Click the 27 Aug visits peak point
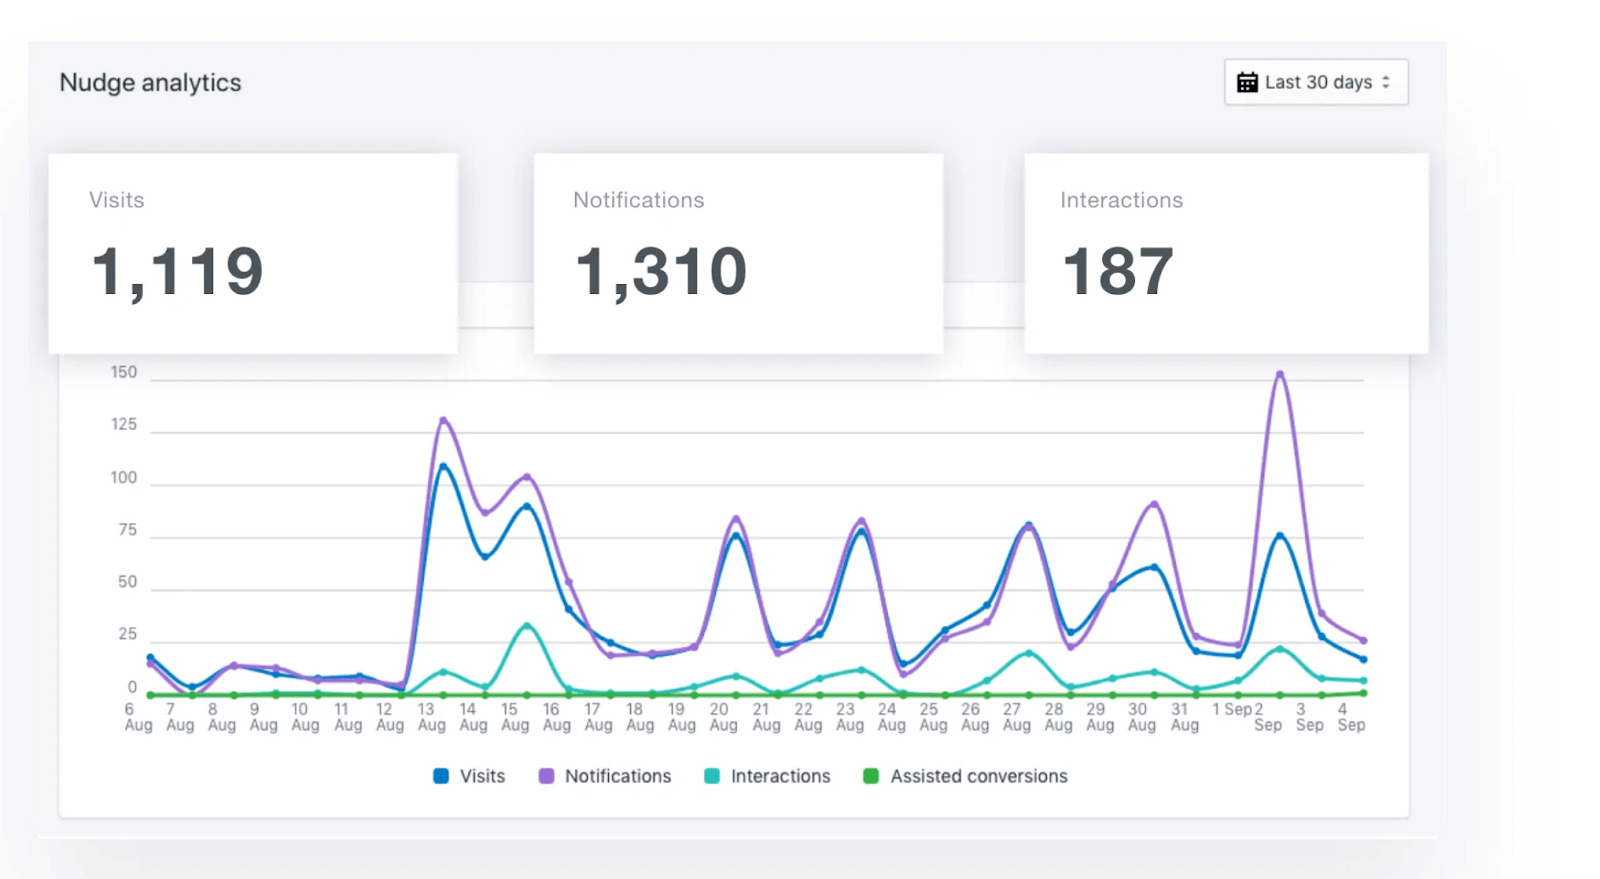Image resolution: width=1600 pixels, height=879 pixels. coord(1029,525)
